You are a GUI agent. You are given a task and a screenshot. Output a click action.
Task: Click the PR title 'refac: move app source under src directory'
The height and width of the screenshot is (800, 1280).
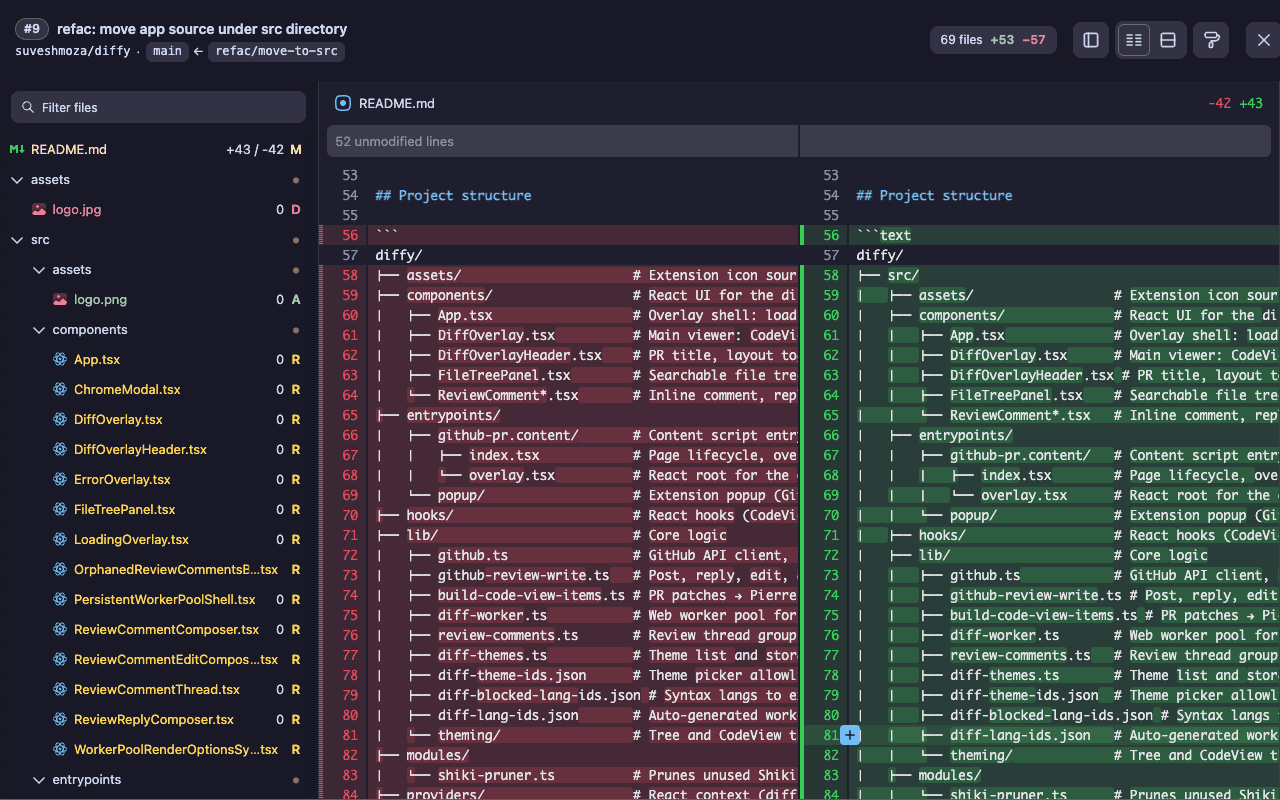tap(202, 29)
